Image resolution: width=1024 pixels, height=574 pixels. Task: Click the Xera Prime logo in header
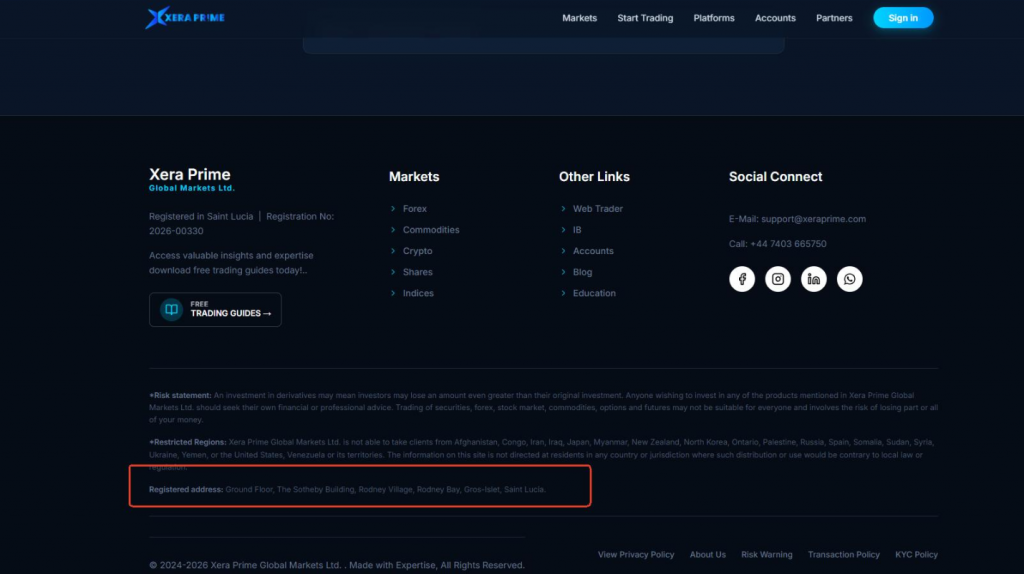pyautogui.click(x=185, y=18)
